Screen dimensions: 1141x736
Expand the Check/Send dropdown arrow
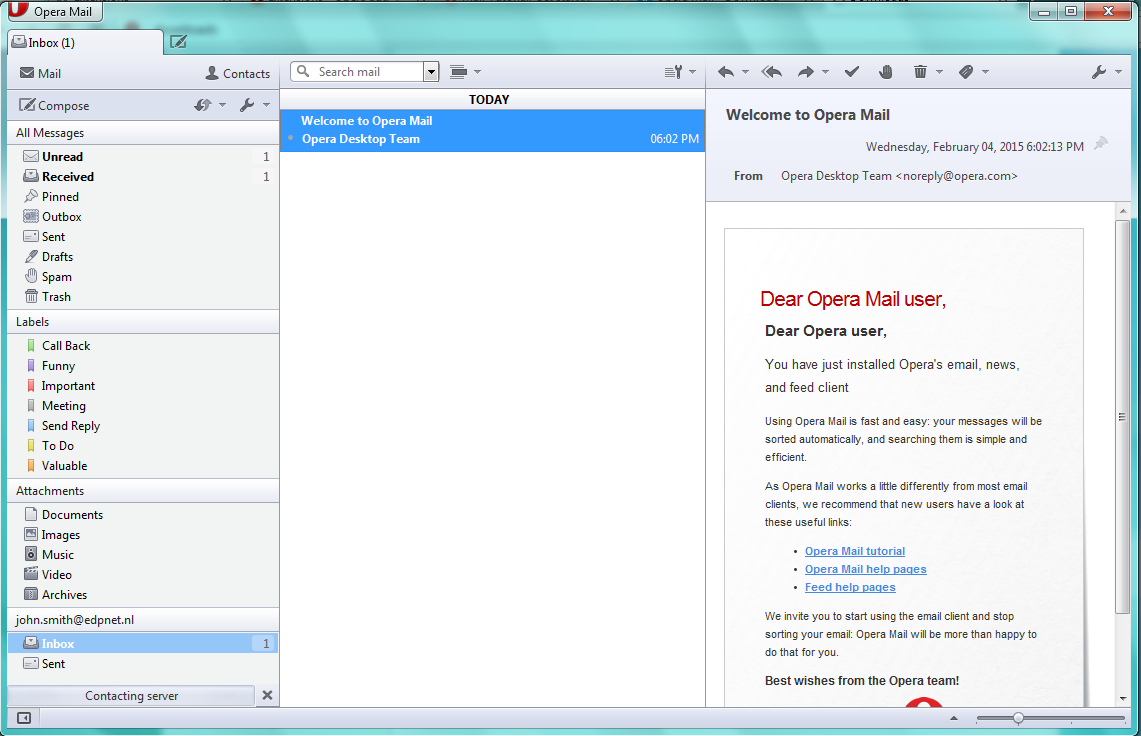(223, 106)
